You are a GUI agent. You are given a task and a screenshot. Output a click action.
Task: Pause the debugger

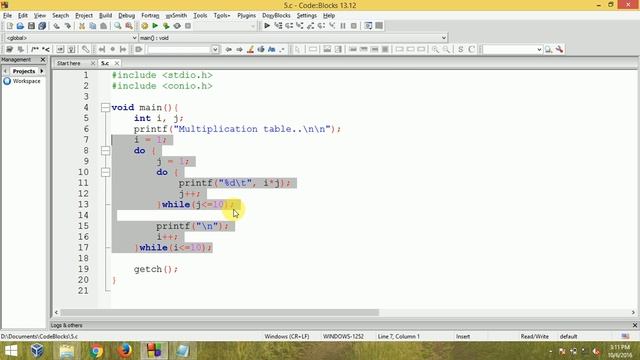pyautogui.click(x=343, y=26)
